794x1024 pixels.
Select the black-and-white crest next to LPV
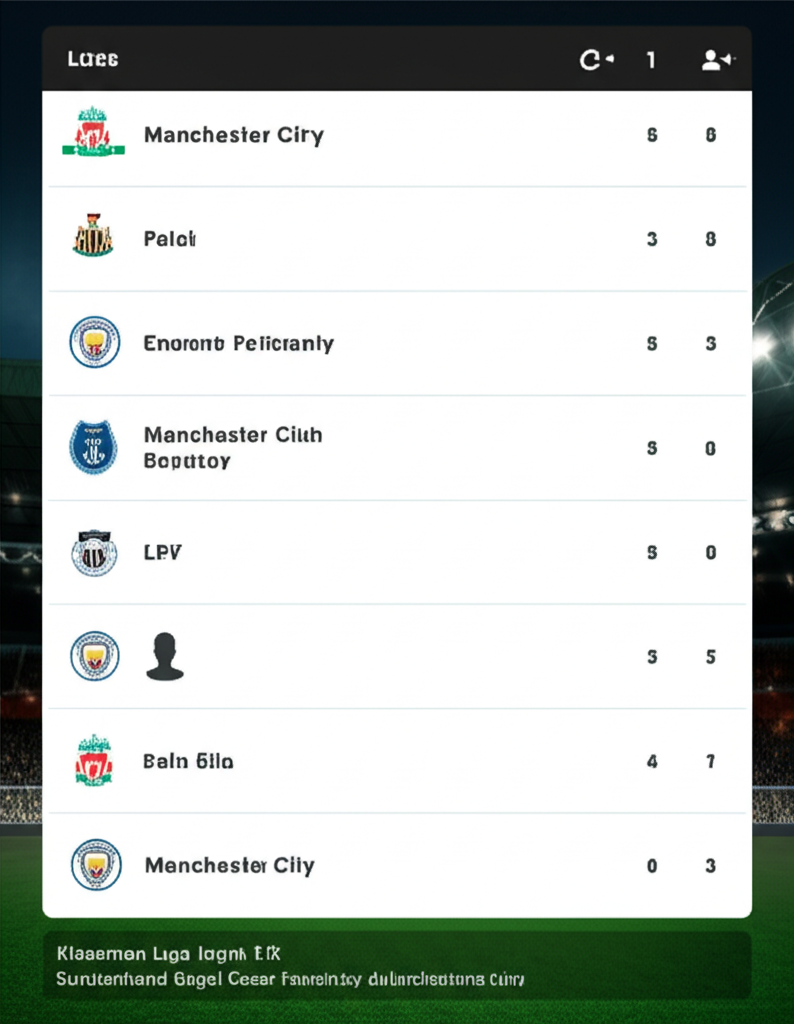coord(94,552)
